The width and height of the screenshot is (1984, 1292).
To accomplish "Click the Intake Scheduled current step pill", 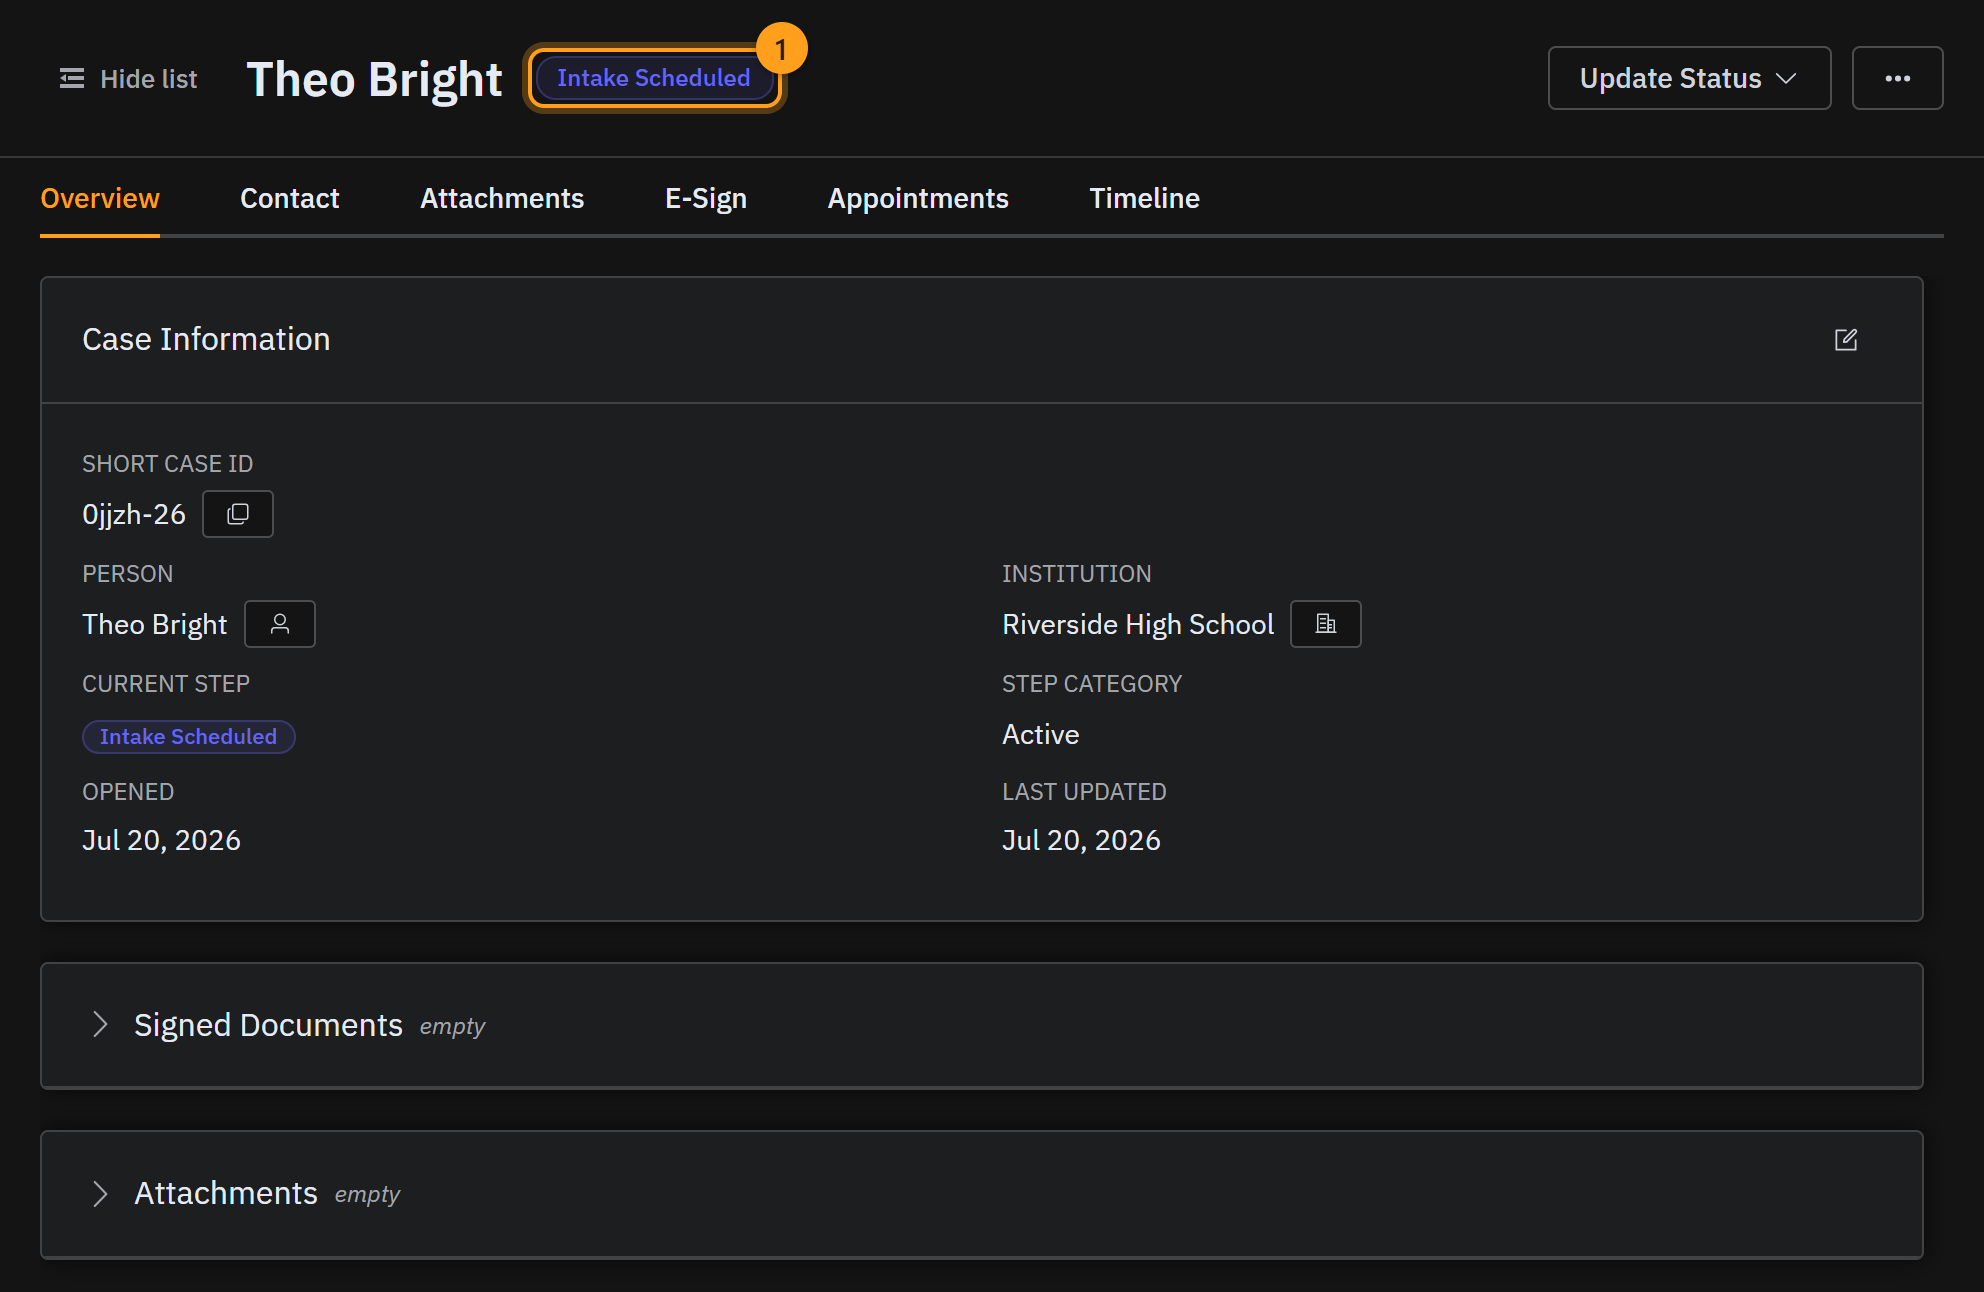I will coord(189,737).
